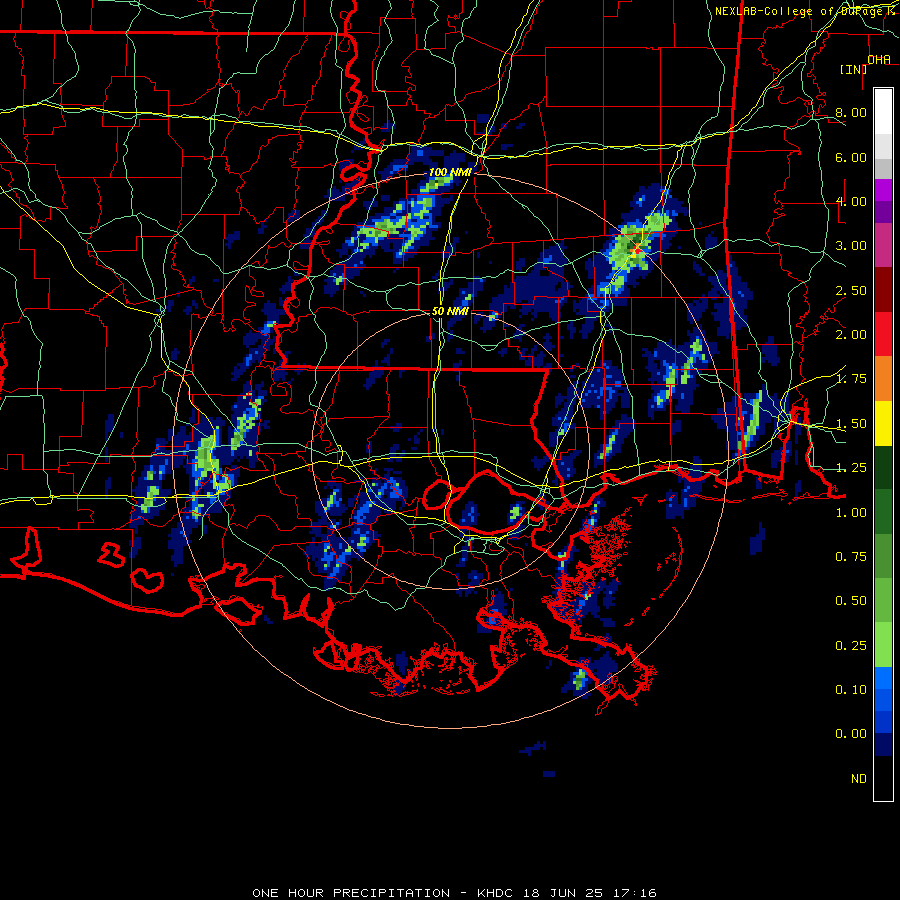The height and width of the screenshot is (900, 900).
Task: Click the "ND" legend label
Action: (x=859, y=779)
